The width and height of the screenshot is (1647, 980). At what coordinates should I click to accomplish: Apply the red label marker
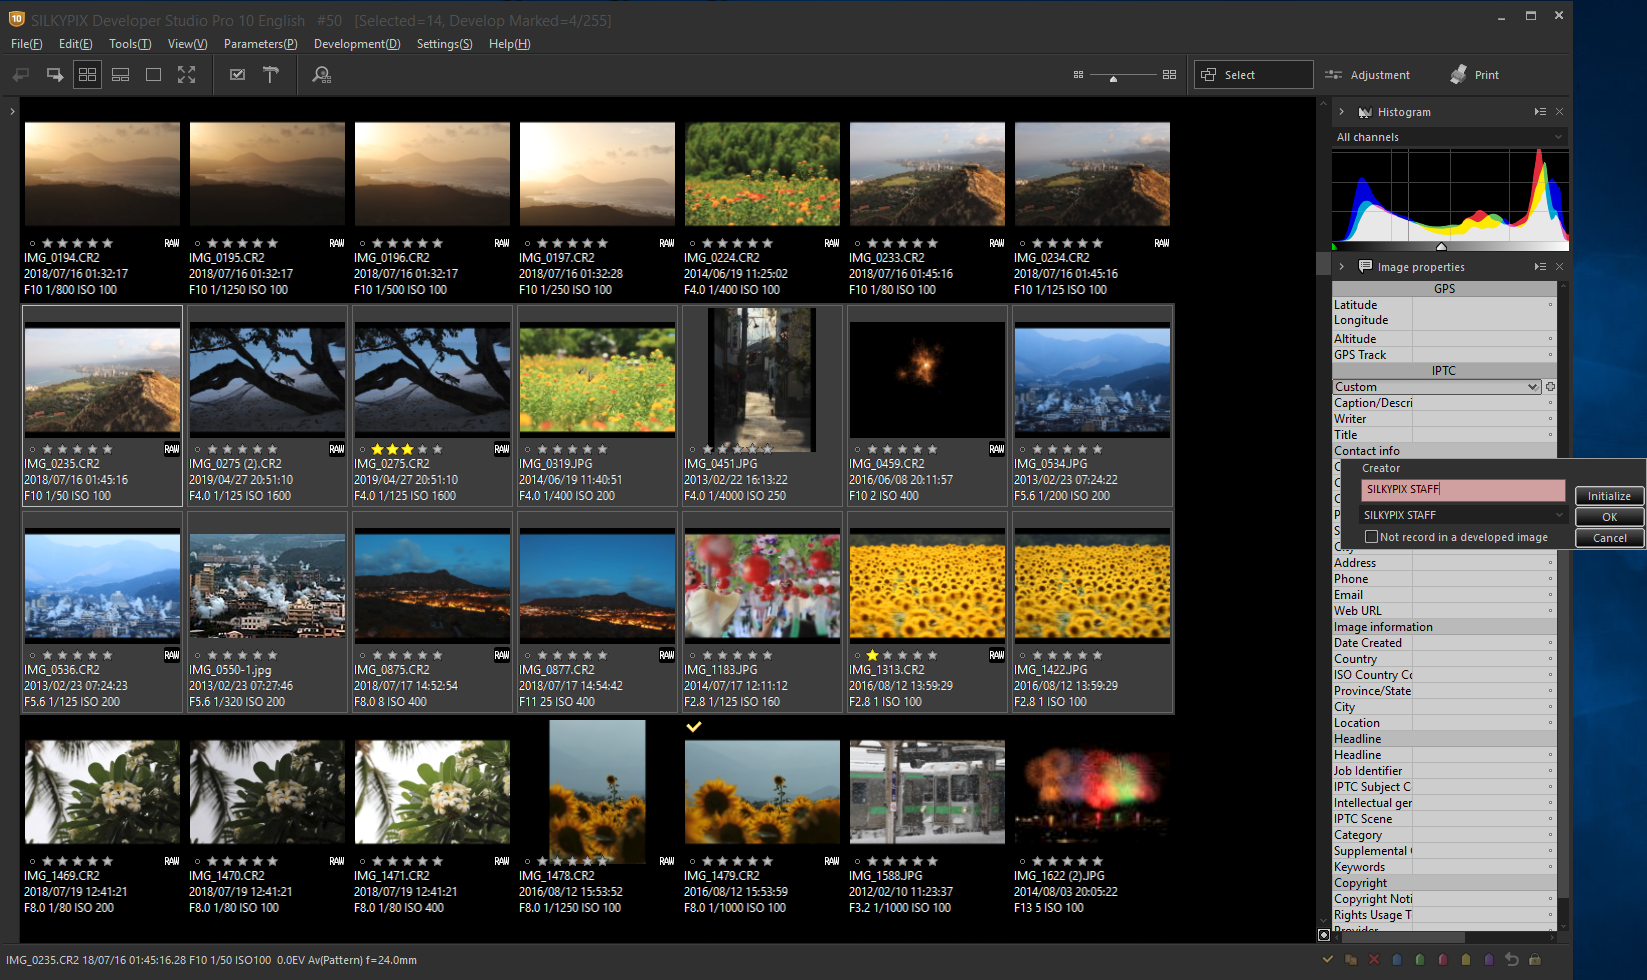pos(1443,960)
